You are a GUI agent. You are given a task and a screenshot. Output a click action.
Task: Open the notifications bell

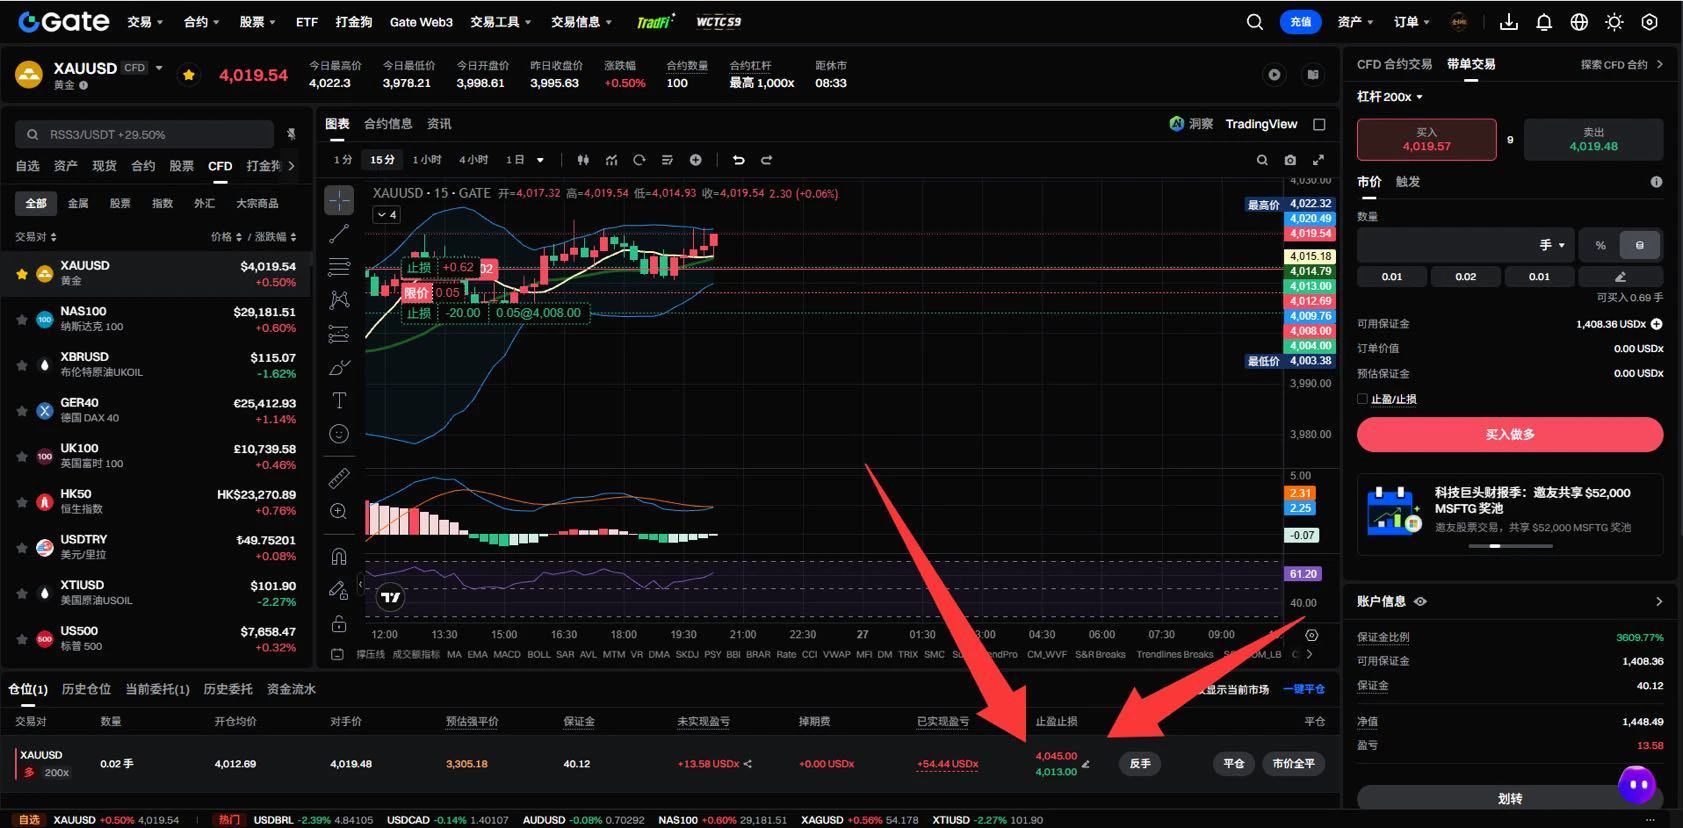tap(1544, 22)
